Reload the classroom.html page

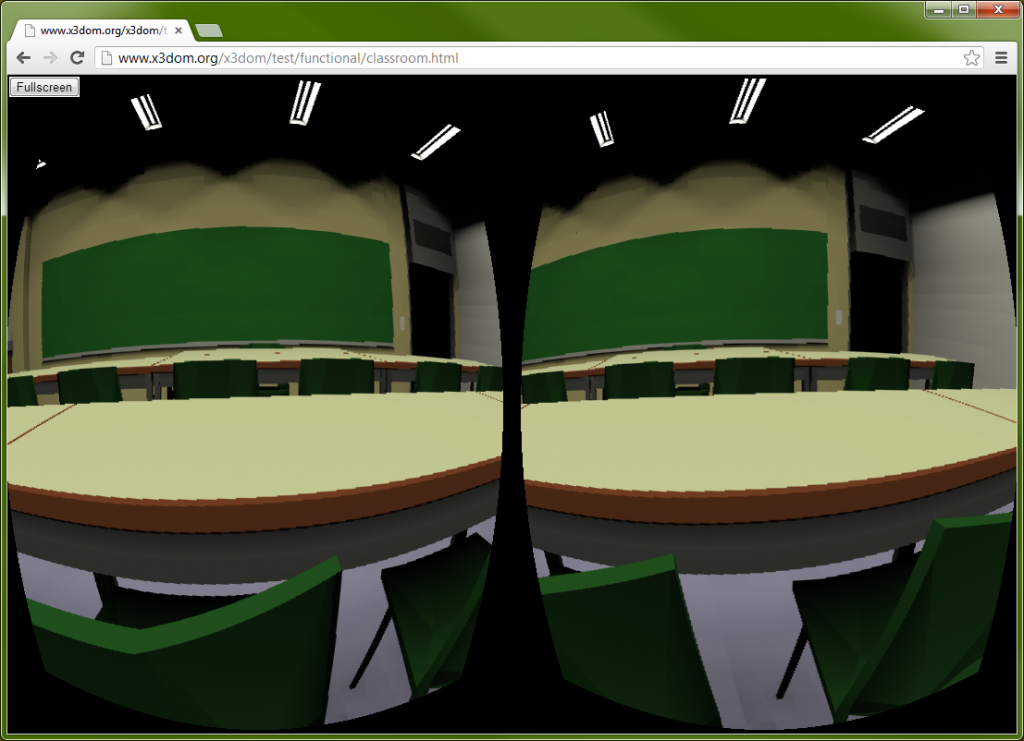tap(77, 57)
